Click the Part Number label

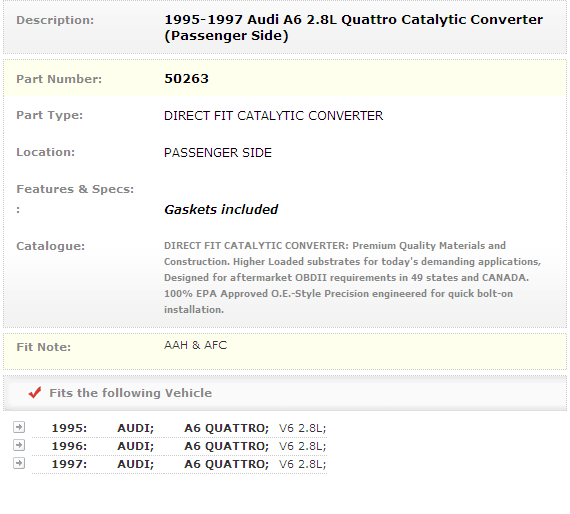pos(59,79)
